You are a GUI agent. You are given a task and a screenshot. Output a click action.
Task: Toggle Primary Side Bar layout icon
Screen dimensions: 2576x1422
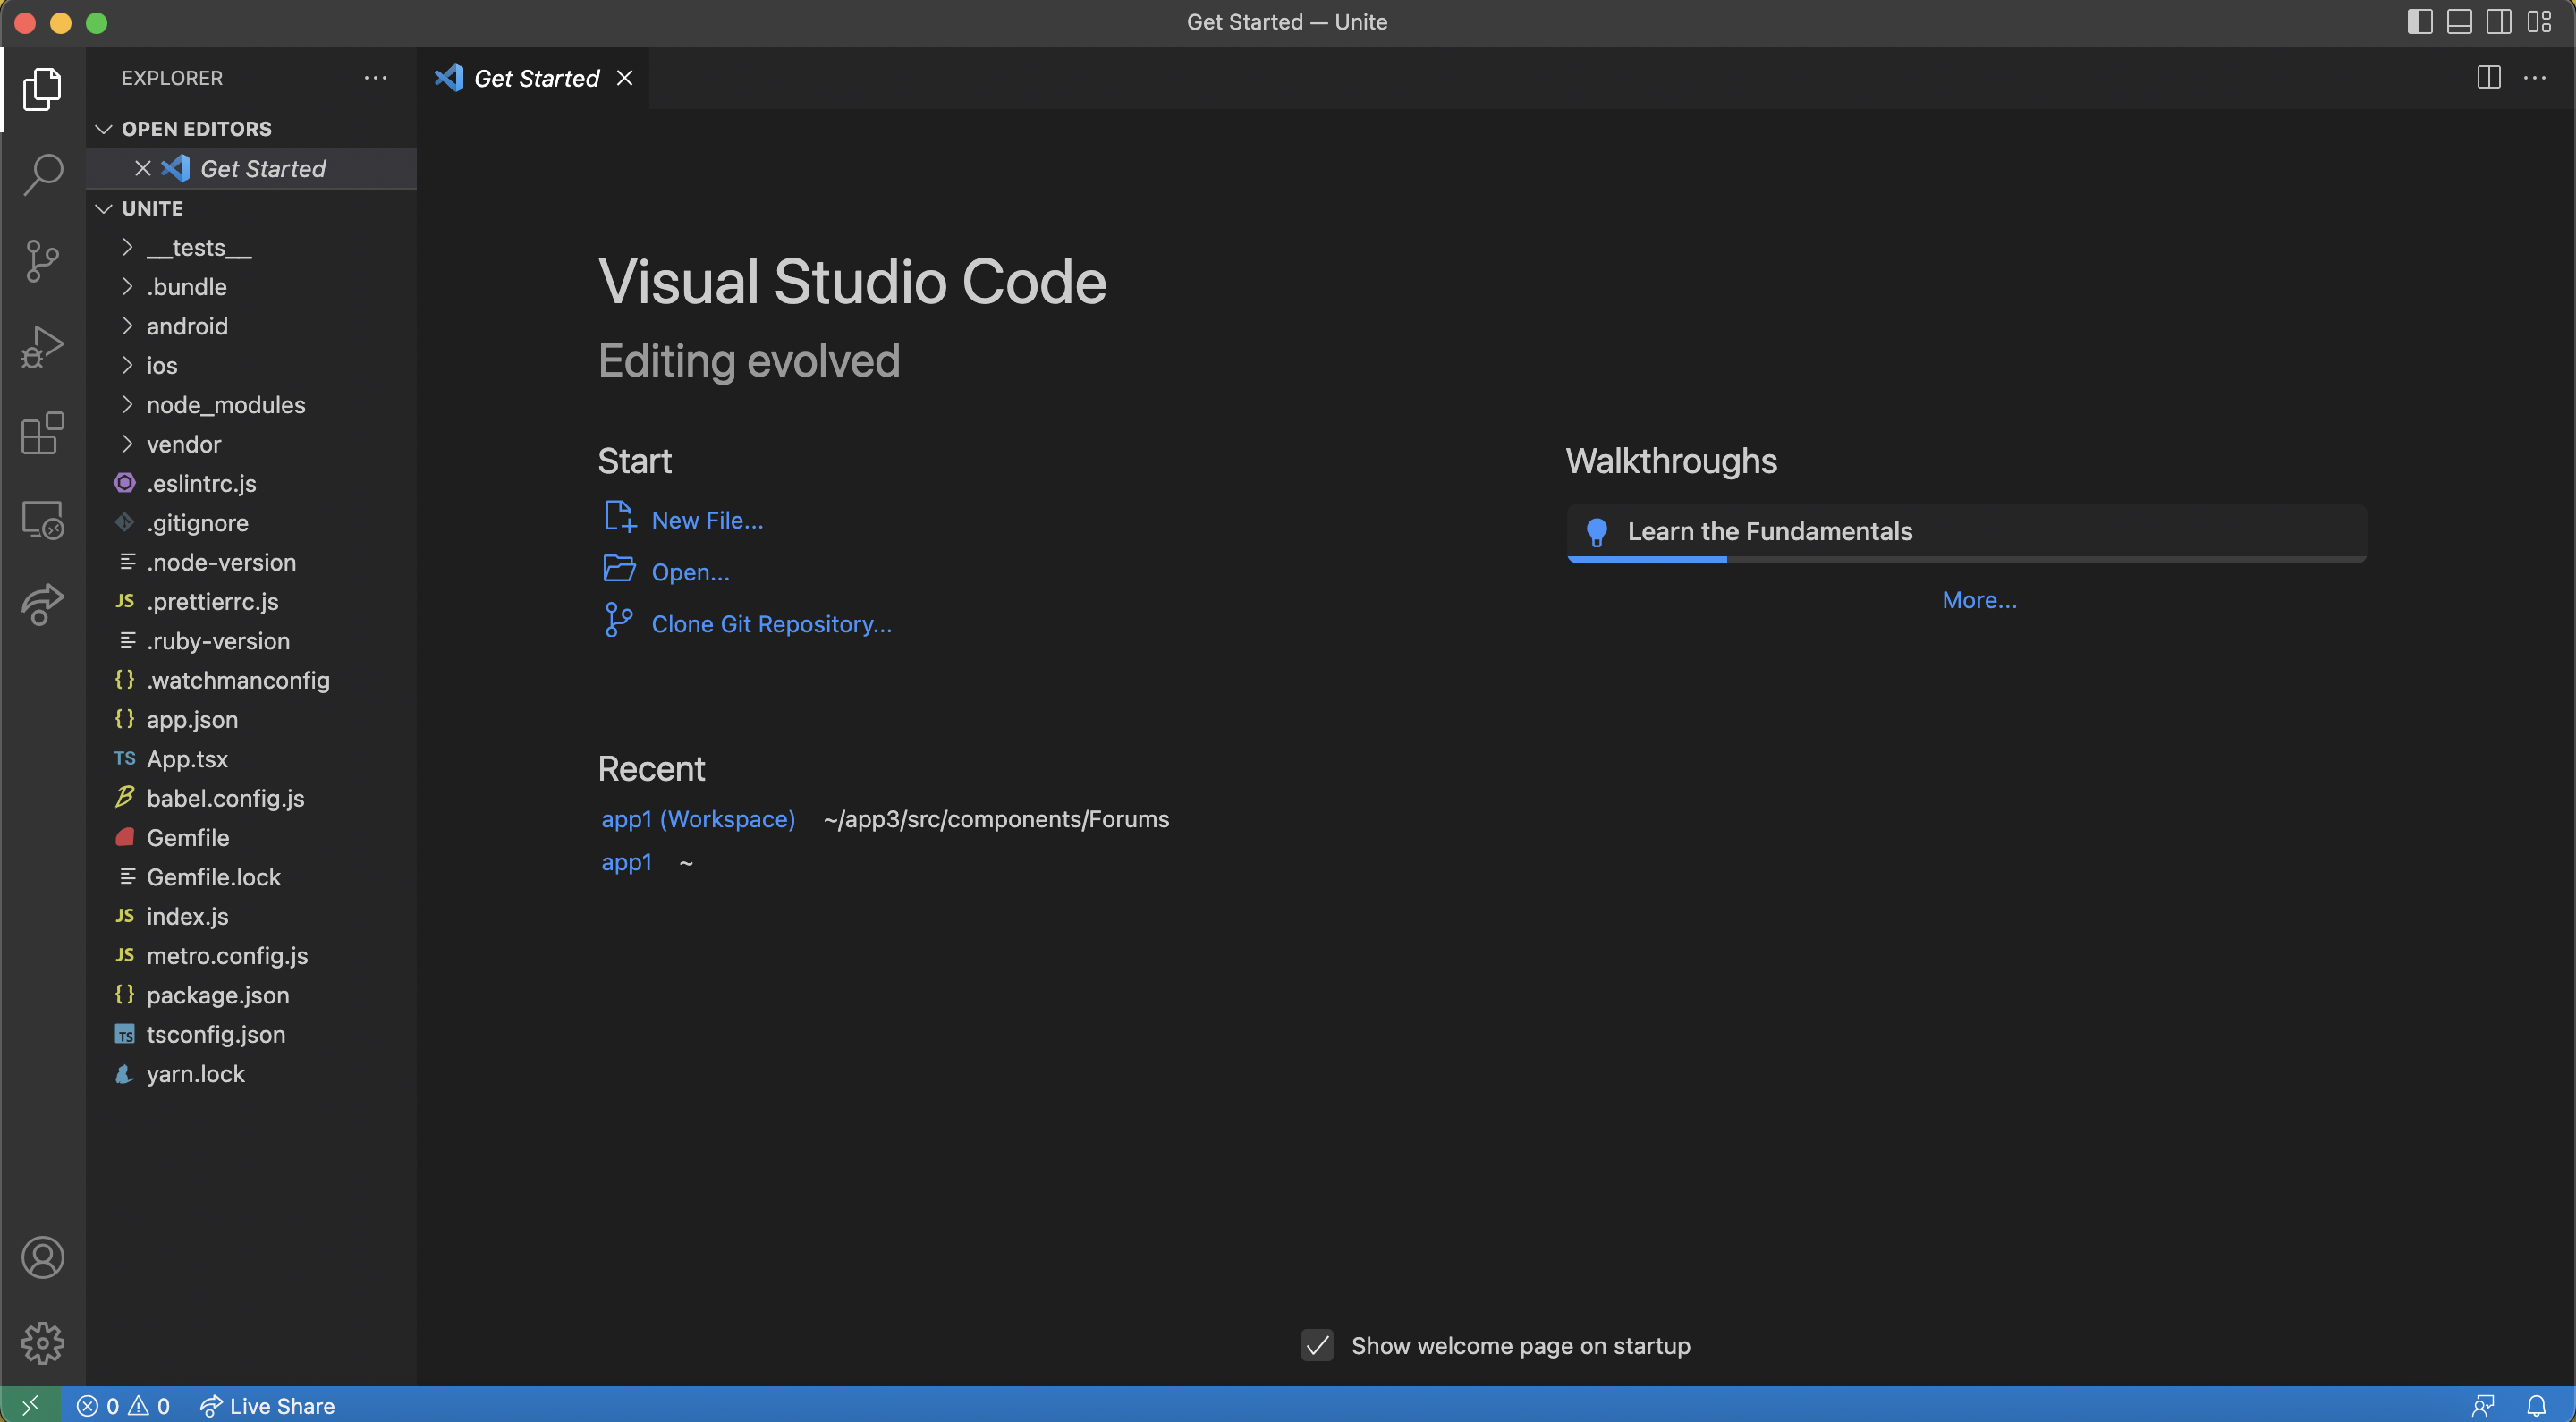[2419, 22]
